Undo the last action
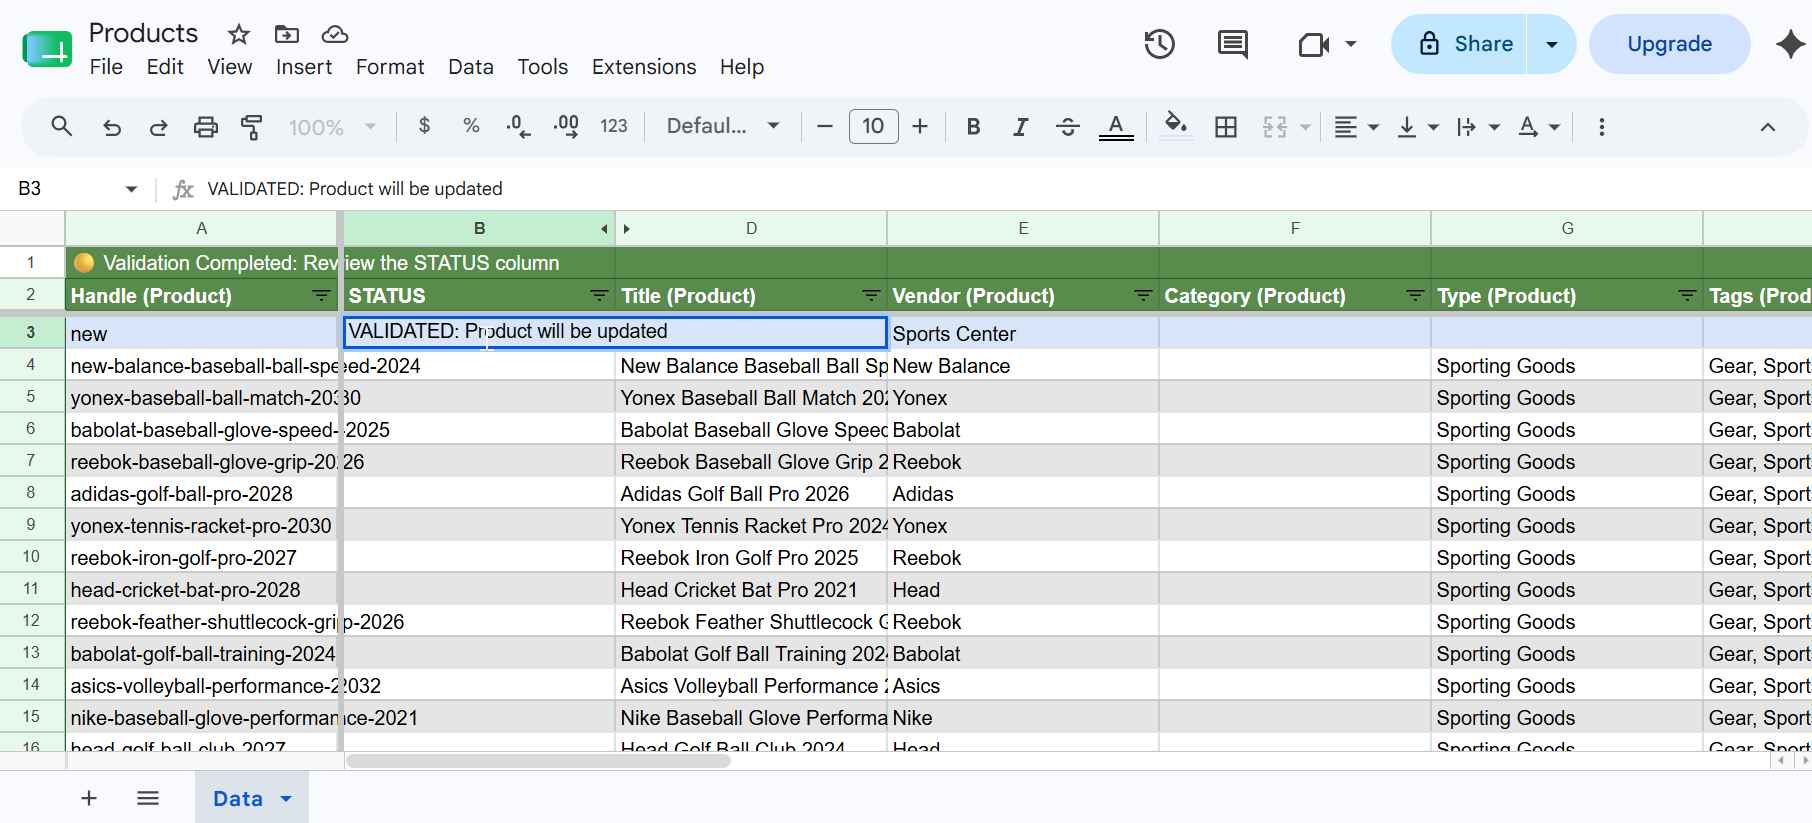1812x823 pixels. coord(112,127)
